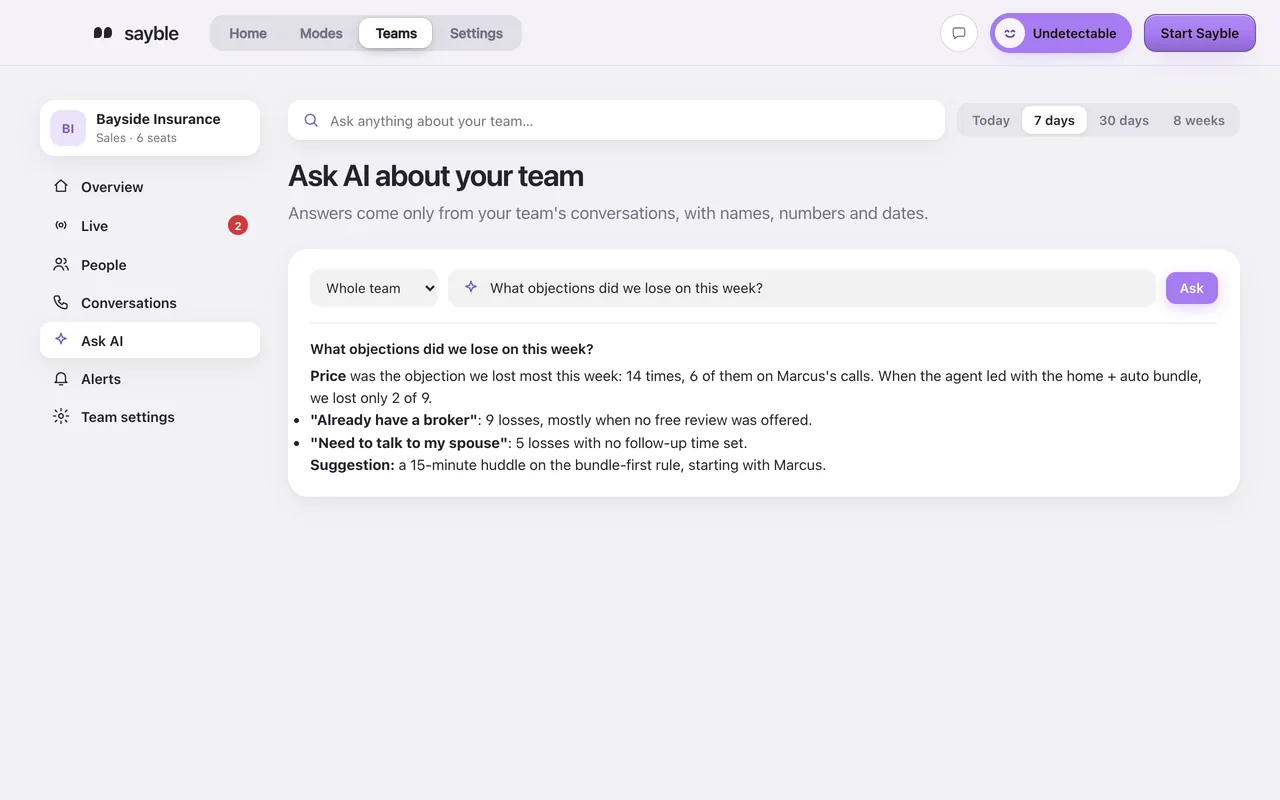Switch to the Teams tab
The image size is (1280, 800).
396,33
